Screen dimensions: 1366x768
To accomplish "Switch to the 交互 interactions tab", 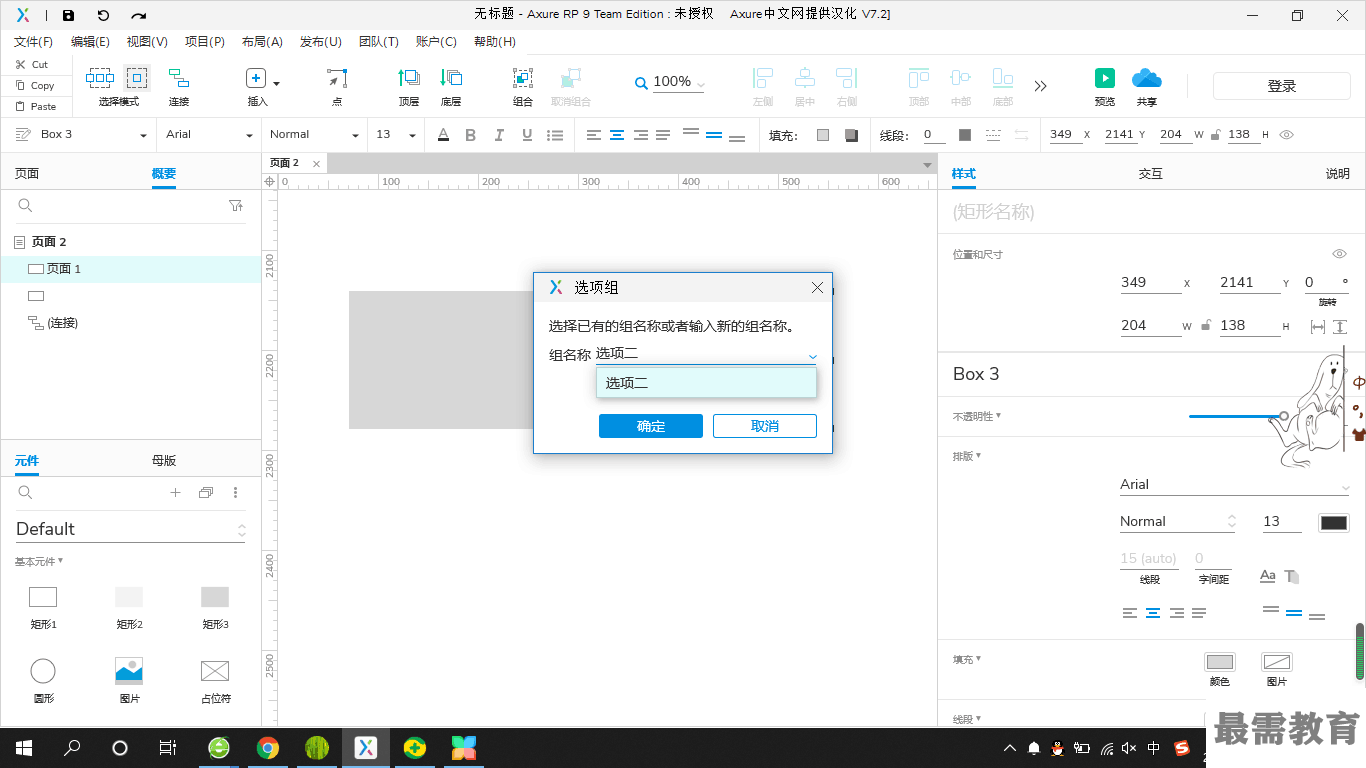I will pos(1151,173).
